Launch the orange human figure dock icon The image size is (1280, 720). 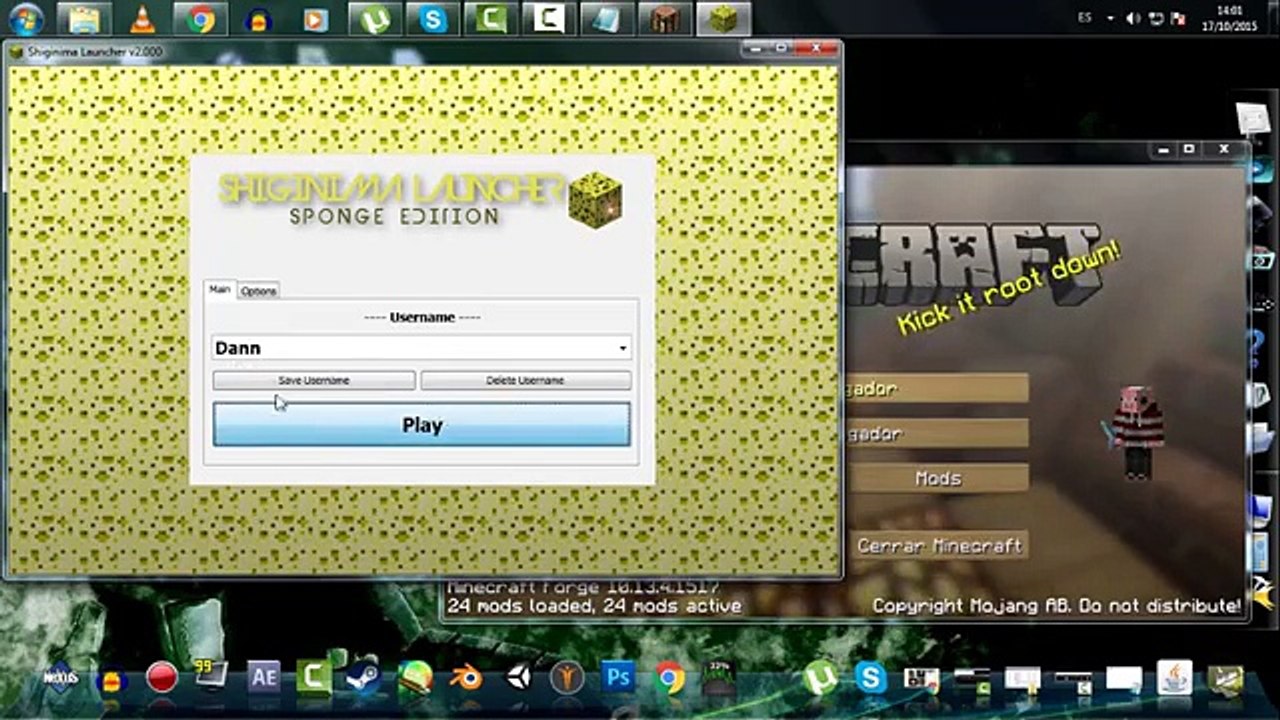(x=567, y=677)
